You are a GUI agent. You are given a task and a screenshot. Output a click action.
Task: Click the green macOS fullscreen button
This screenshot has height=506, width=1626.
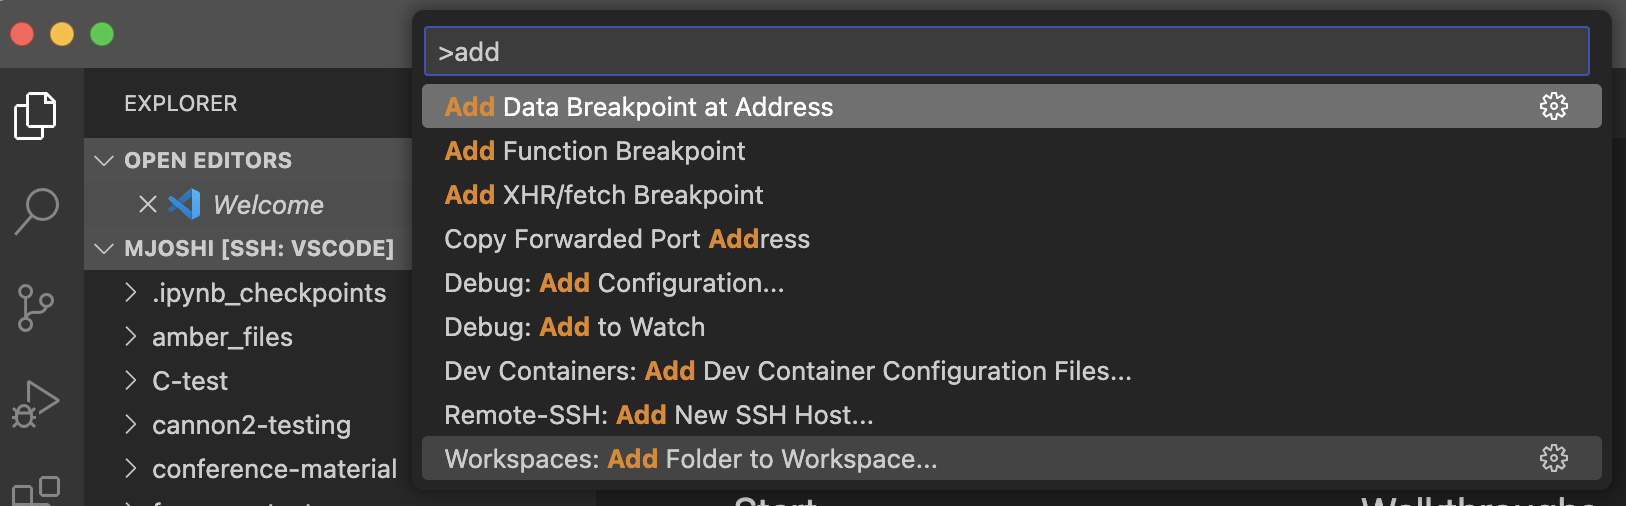102,34
